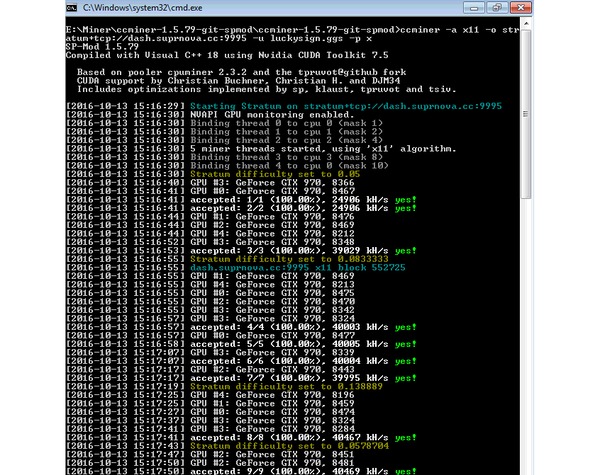Click 'Stratum difficulty set to 0.05' line
The image size is (600, 475).
point(213,174)
